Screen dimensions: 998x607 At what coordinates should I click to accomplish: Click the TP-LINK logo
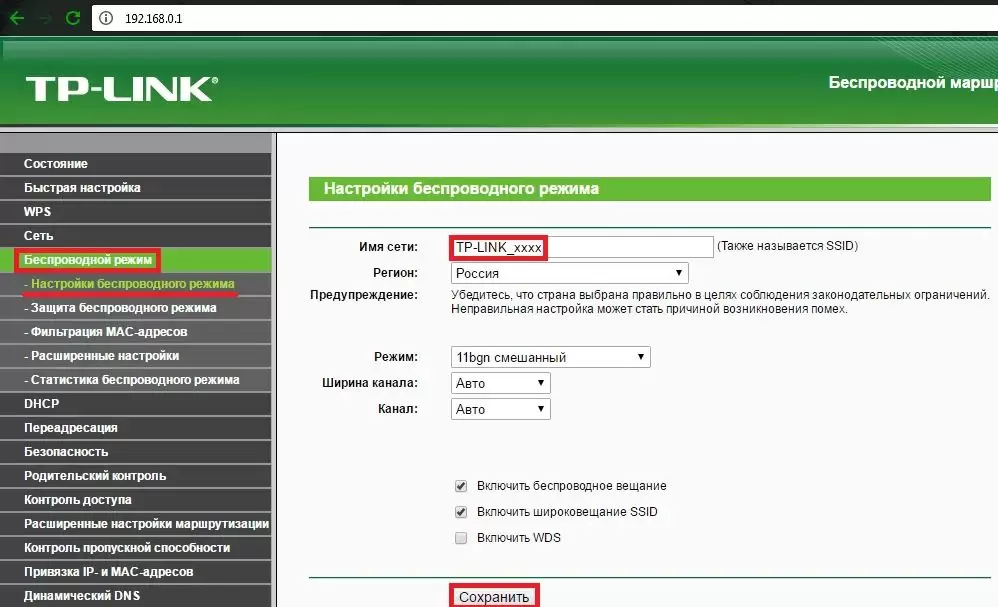click(120, 88)
